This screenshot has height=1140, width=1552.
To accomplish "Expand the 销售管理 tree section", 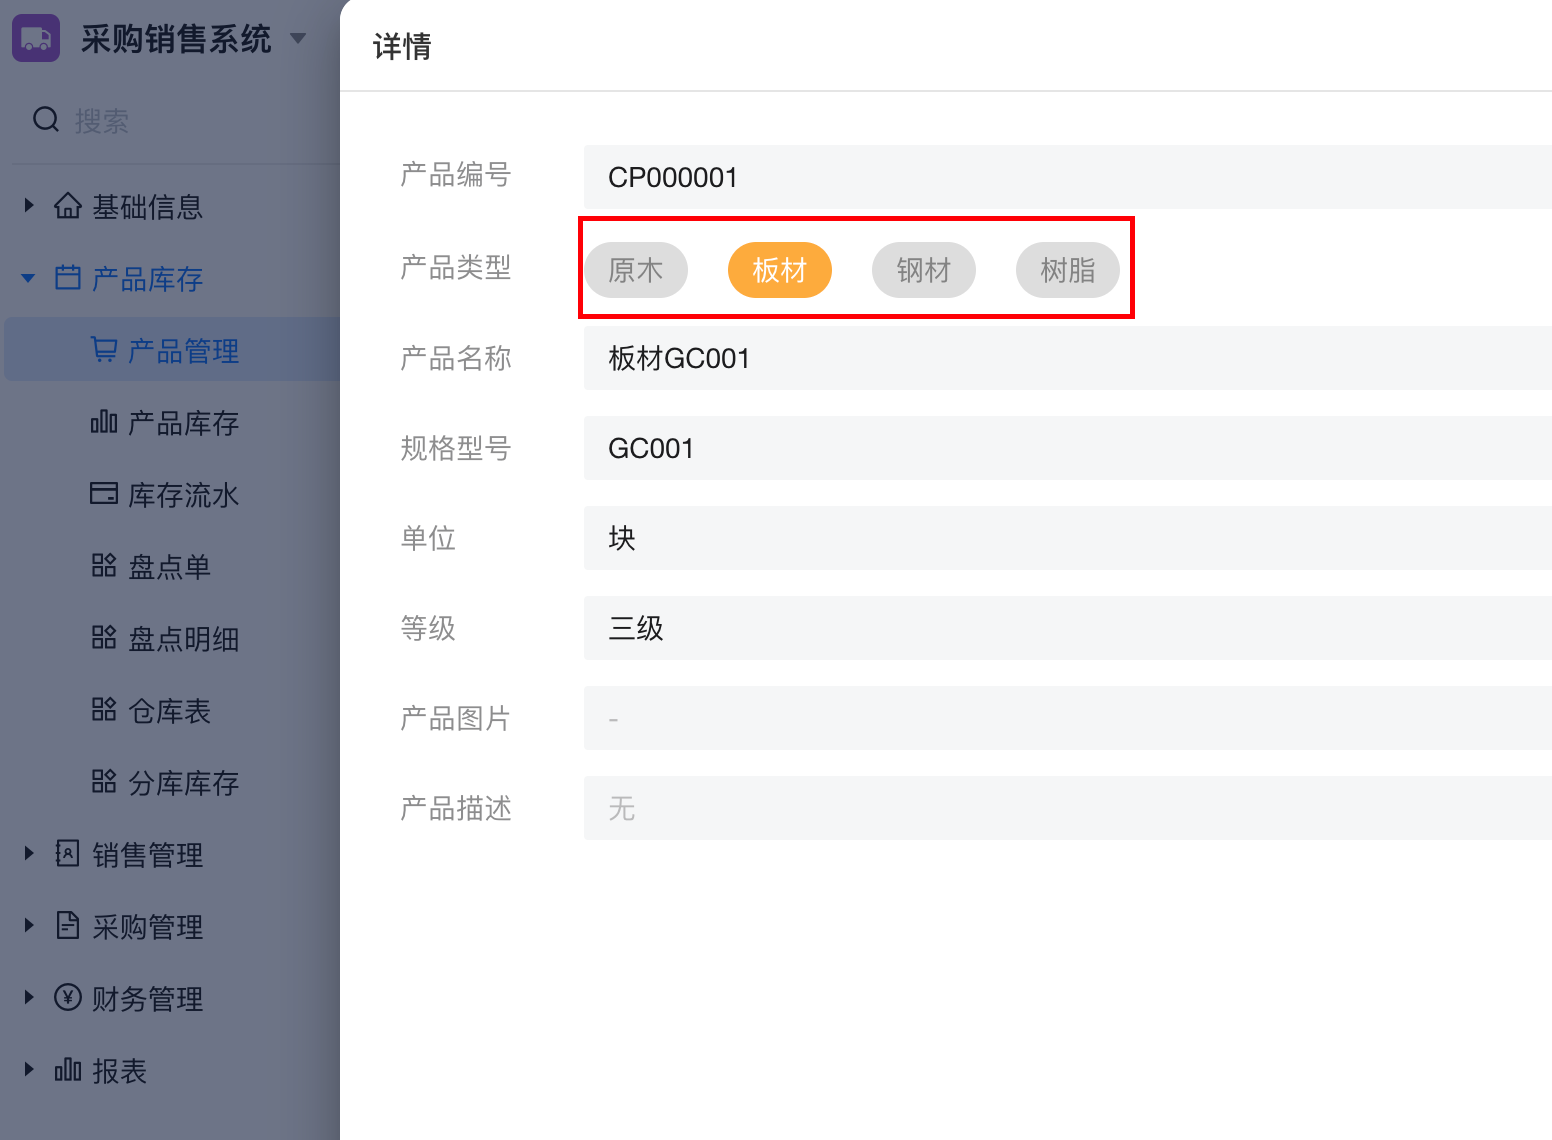I will [x=29, y=854].
